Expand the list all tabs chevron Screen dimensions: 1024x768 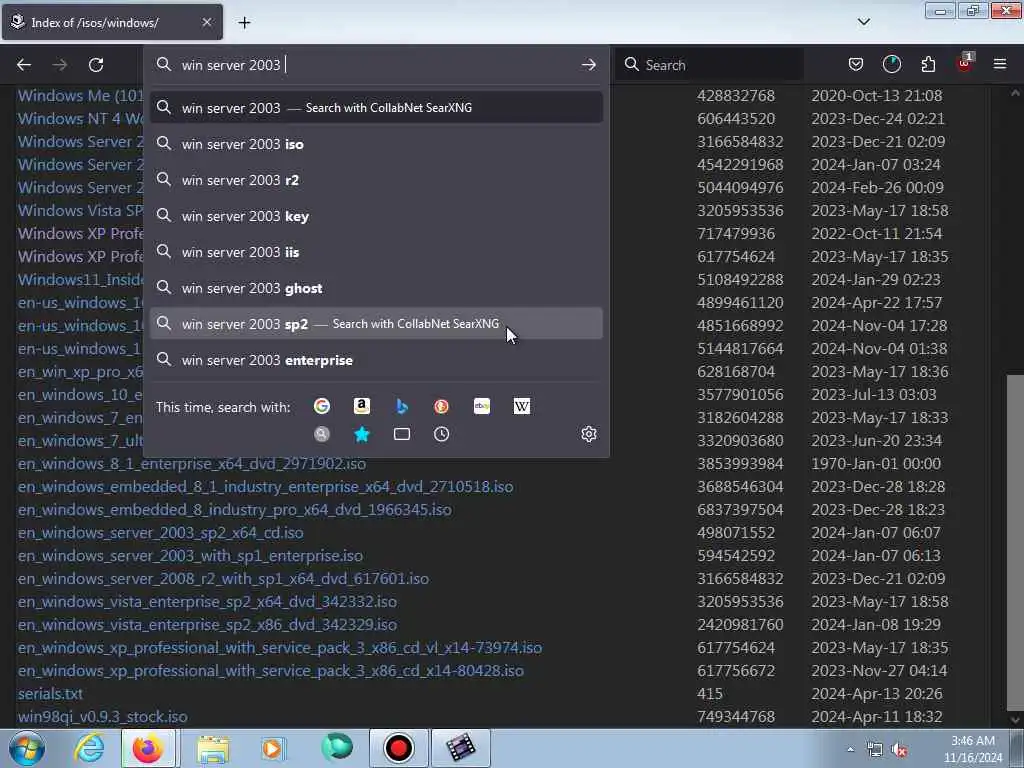(863, 22)
